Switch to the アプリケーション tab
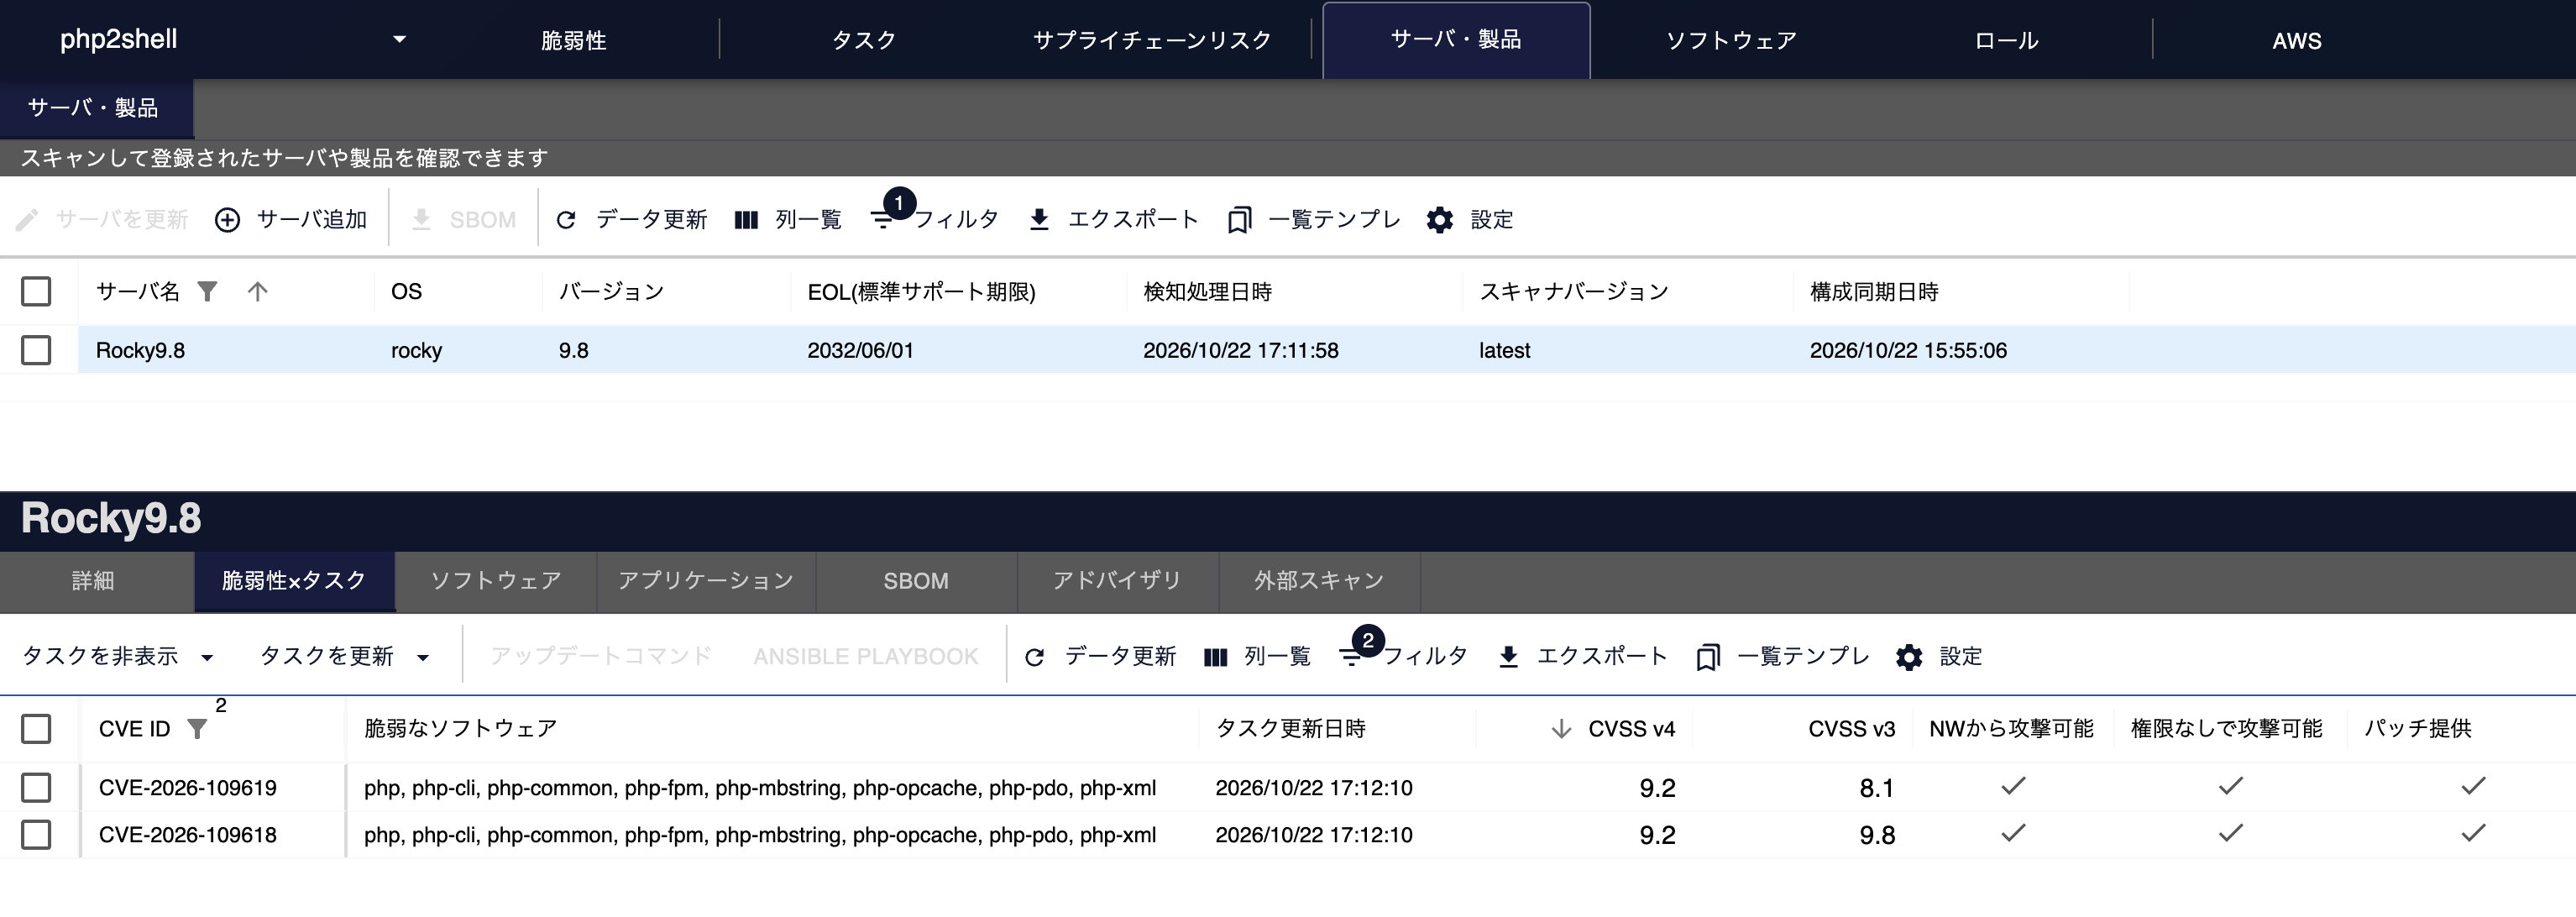Viewport: 2576px width, 917px height. tap(706, 581)
